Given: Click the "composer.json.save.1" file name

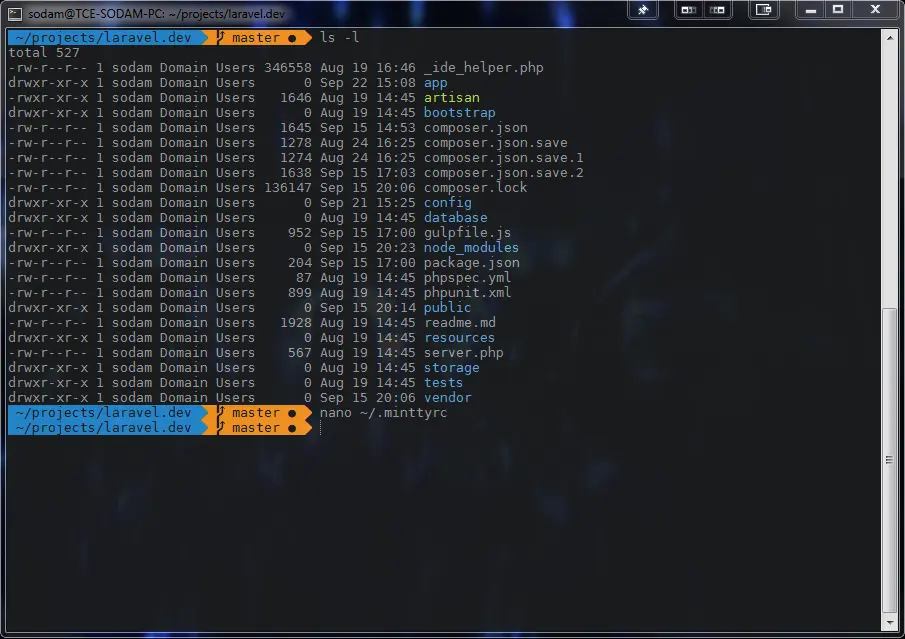Looking at the screenshot, I should pos(503,158).
